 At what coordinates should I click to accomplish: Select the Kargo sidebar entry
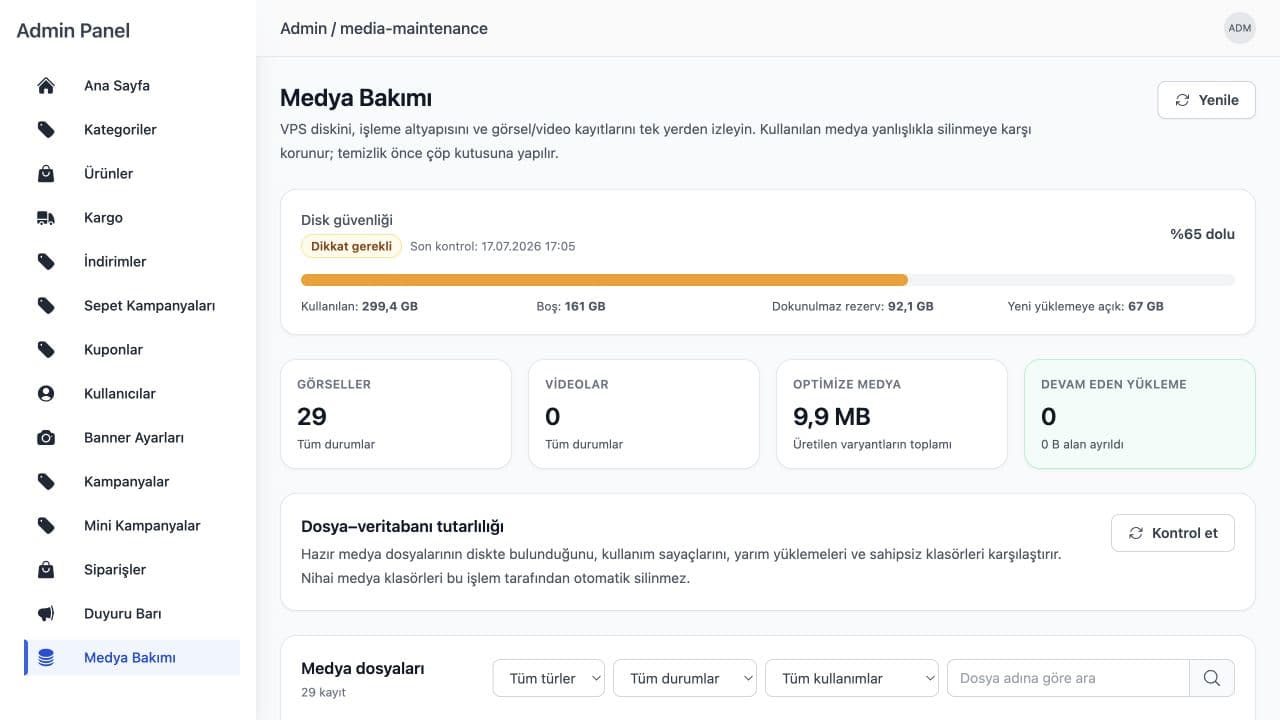(132, 218)
